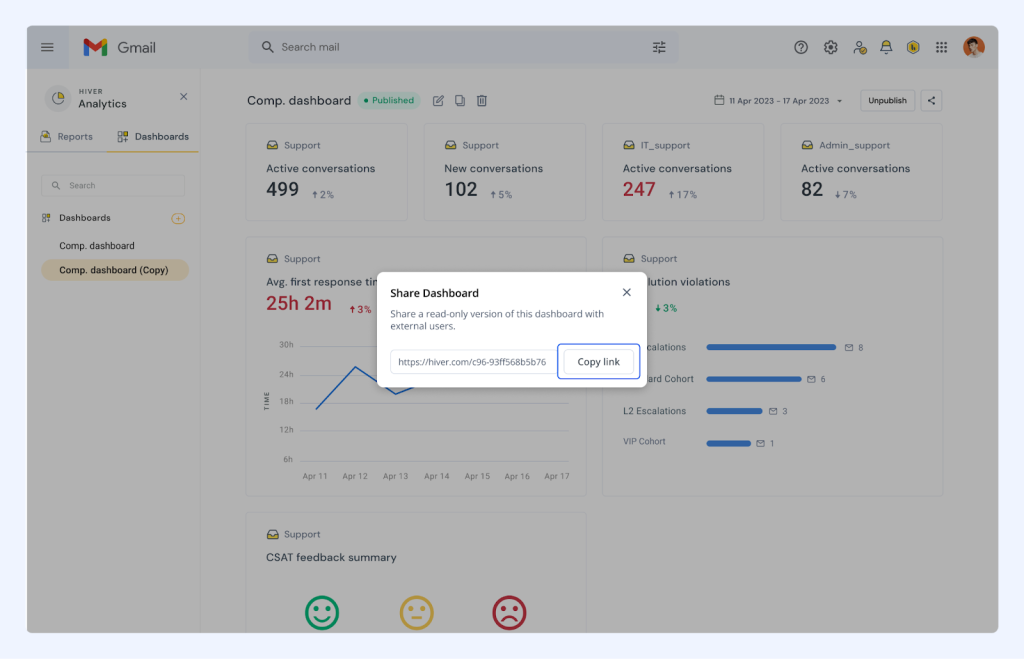Click the Unpublish button
Image resolution: width=1024 pixels, height=659 pixels.
pos(887,100)
